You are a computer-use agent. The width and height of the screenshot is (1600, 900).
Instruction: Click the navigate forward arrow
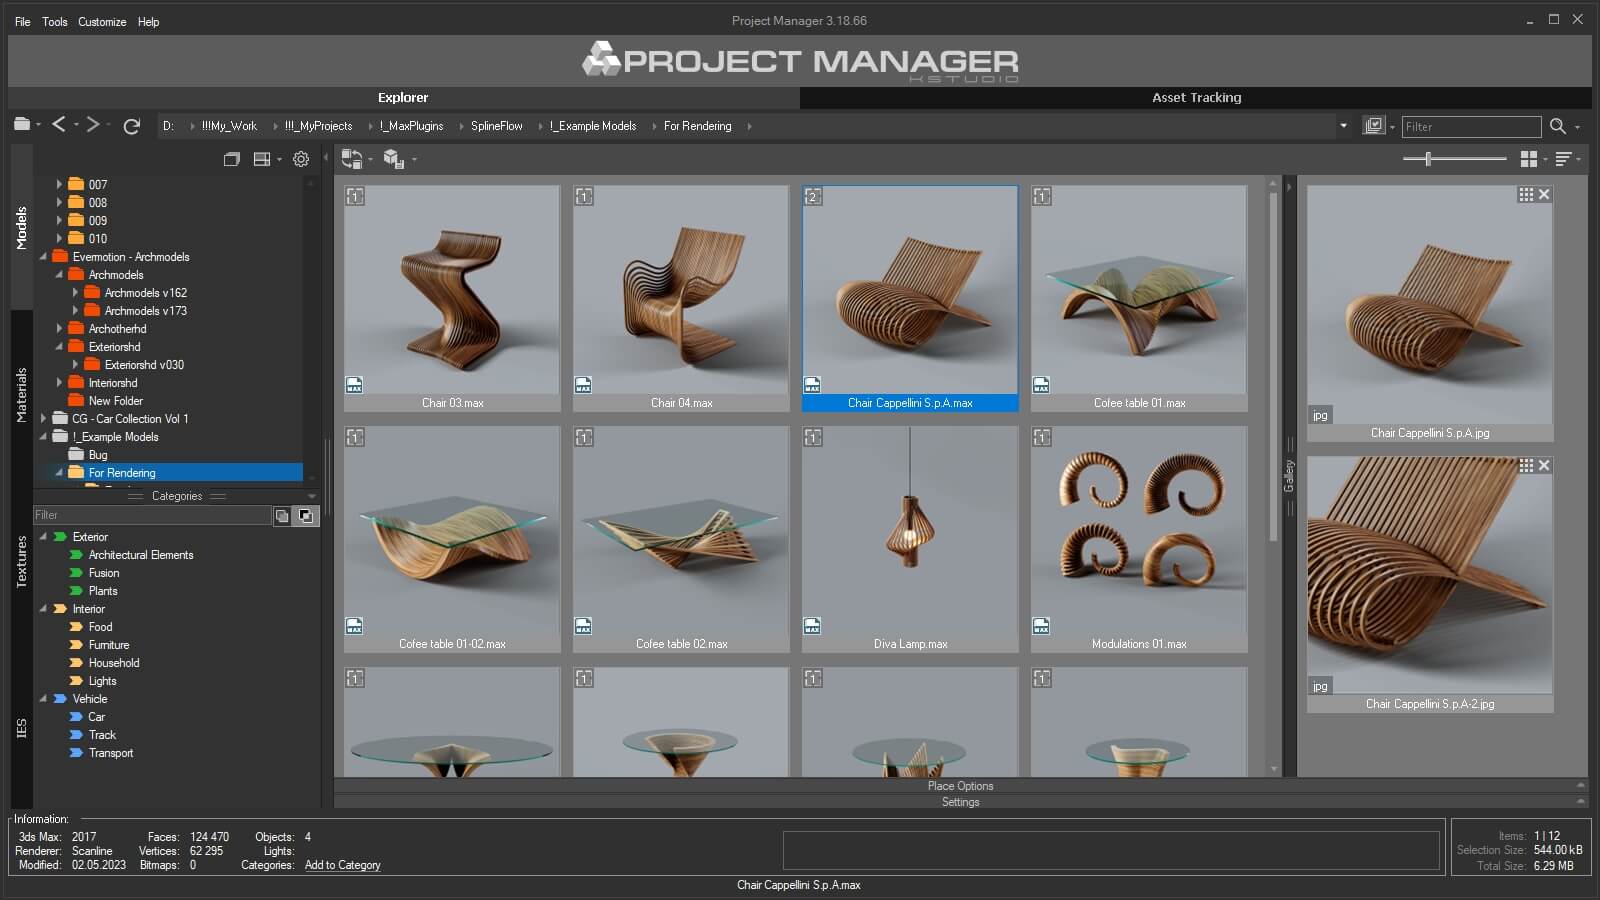(x=93, y=124)
